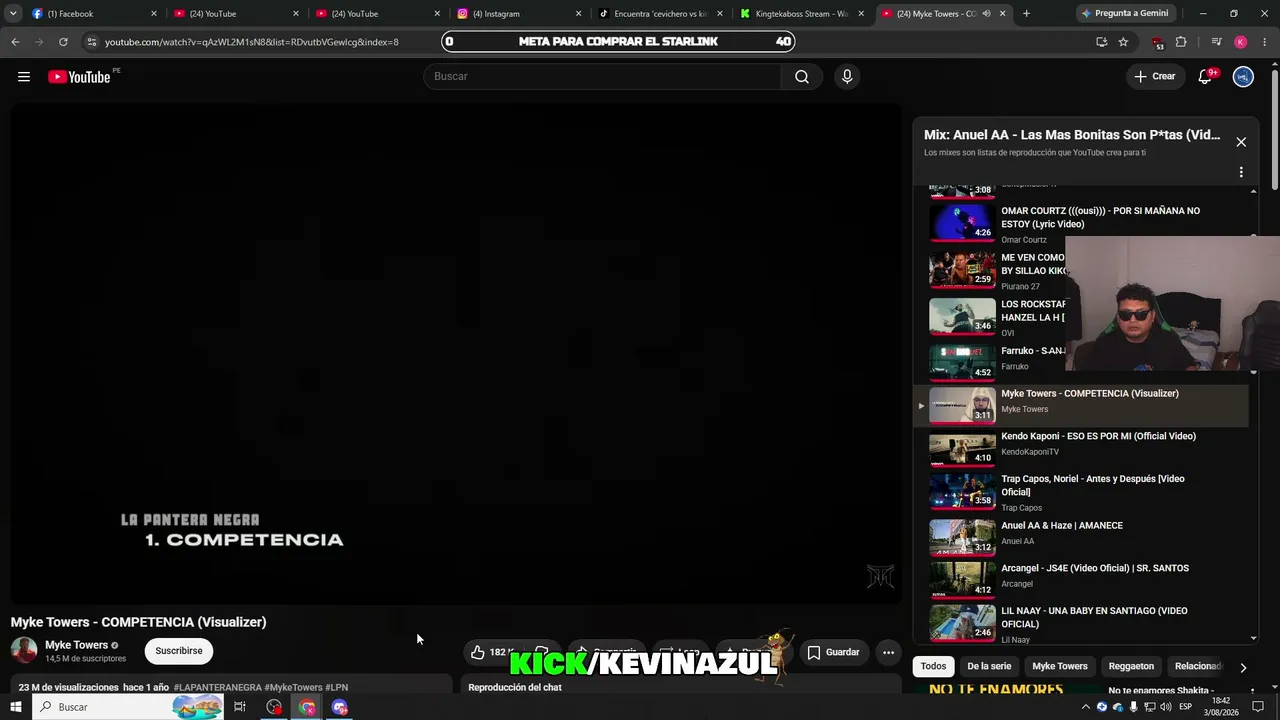This screenshot has width=1280, height=720.
Task: Open the Chrome profile avatar
Action: point(1240,42)
